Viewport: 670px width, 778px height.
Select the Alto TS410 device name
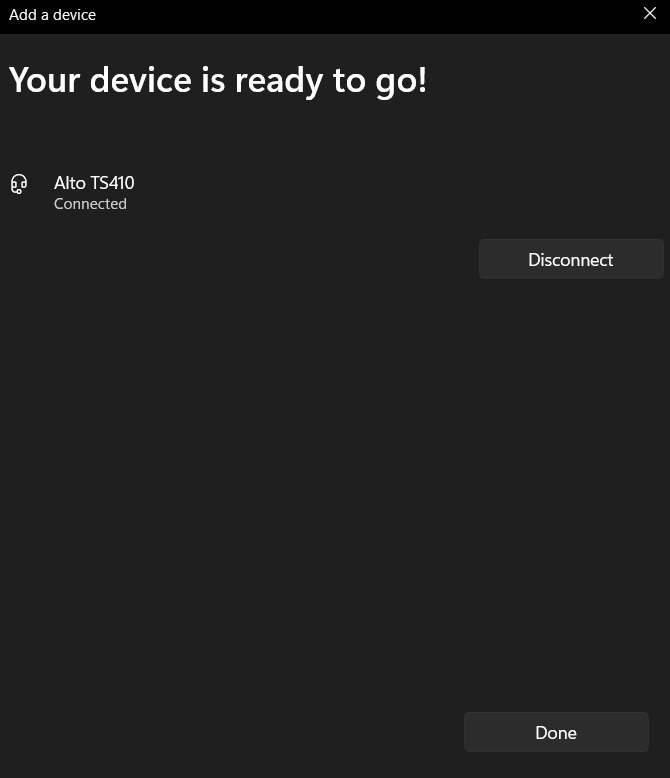point(94,183)
